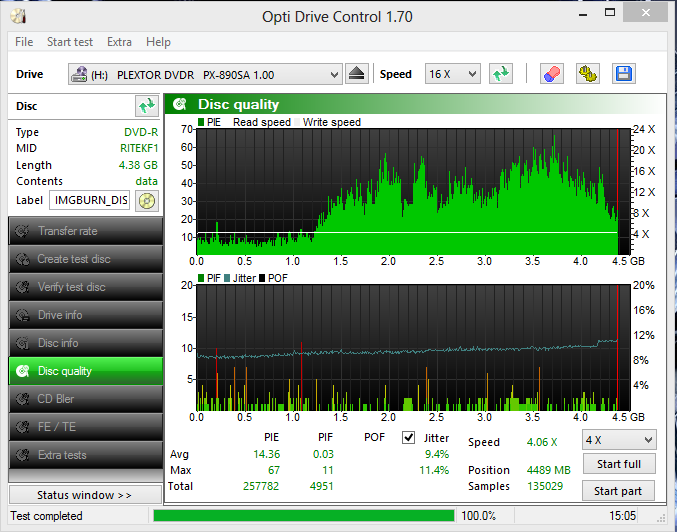Open Drive info page
Viewport: 677px width, 532px height.
coord(85,315)
